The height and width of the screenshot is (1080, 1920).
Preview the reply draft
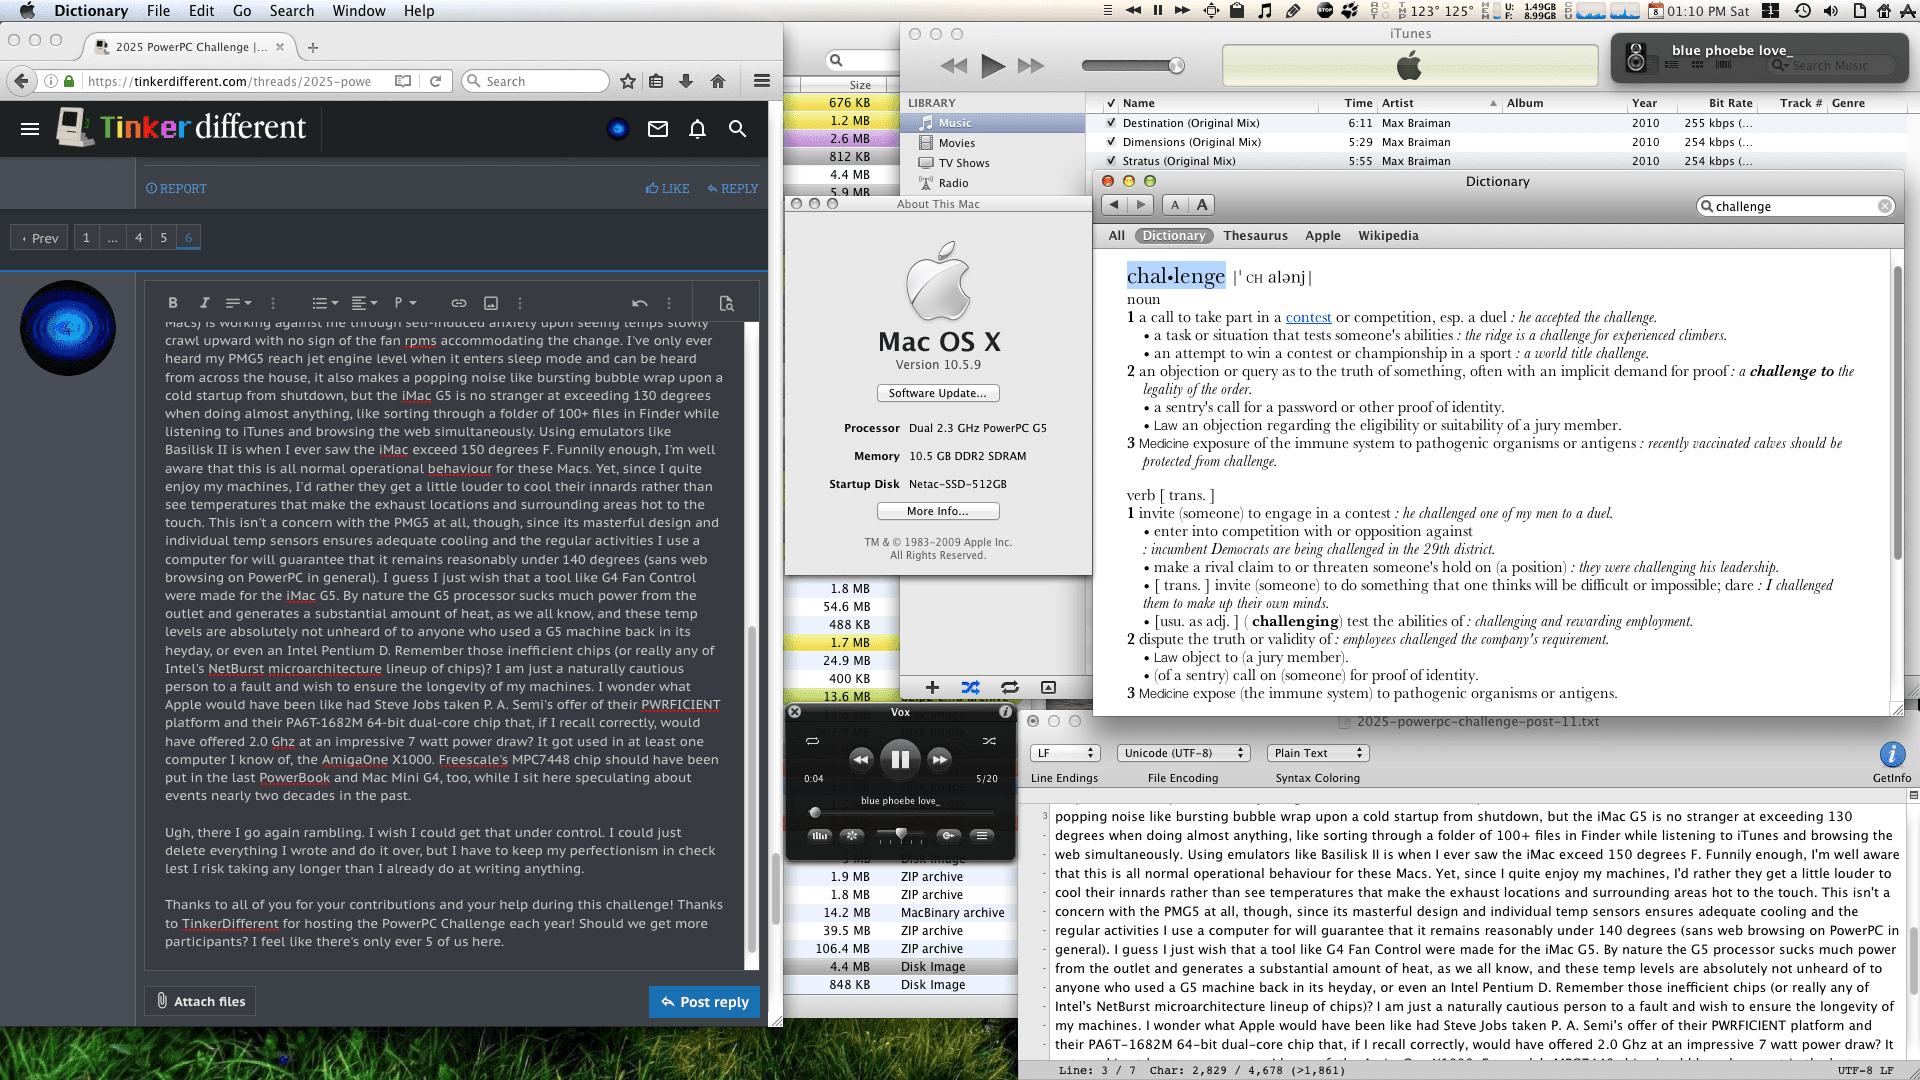tap(727, 303)
